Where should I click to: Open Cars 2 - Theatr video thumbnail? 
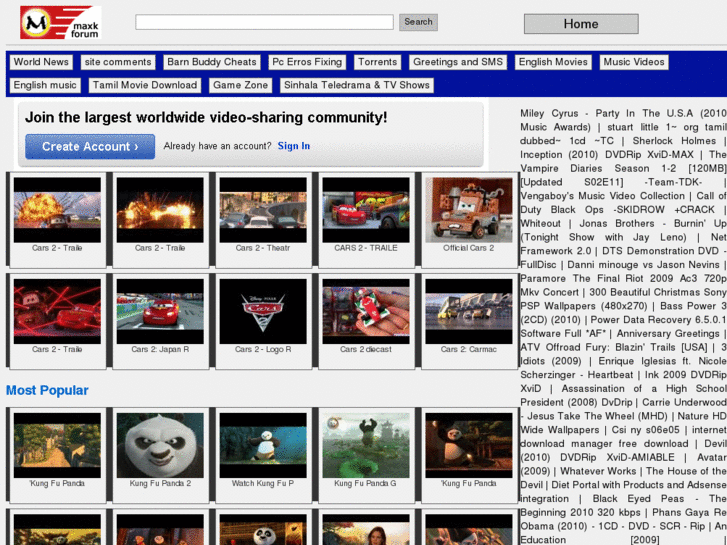pos(263,210)
